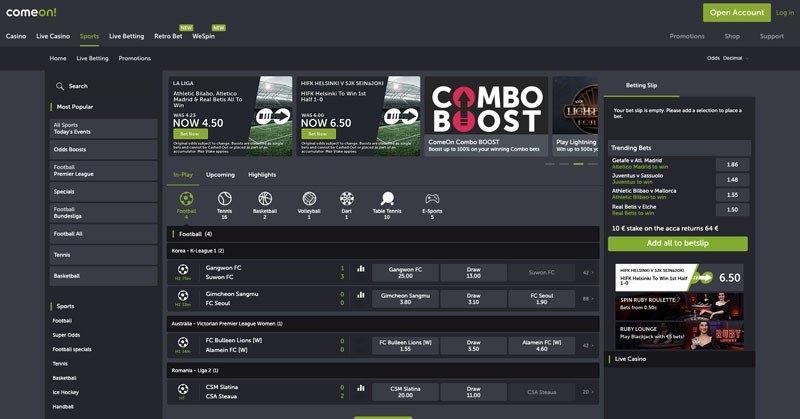Click the Open Account button
Viewport: 800px width, 419px height.
[737, 13]
